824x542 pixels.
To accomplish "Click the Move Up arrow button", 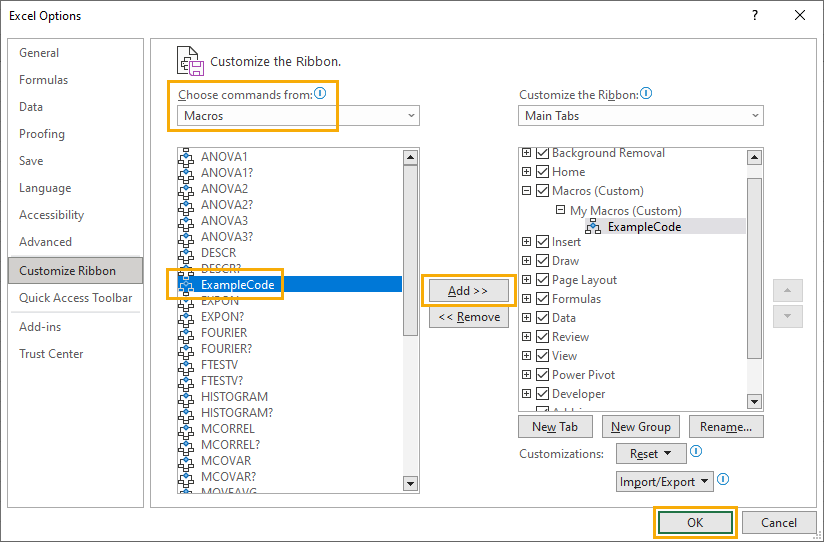I will tap(787, 290).
